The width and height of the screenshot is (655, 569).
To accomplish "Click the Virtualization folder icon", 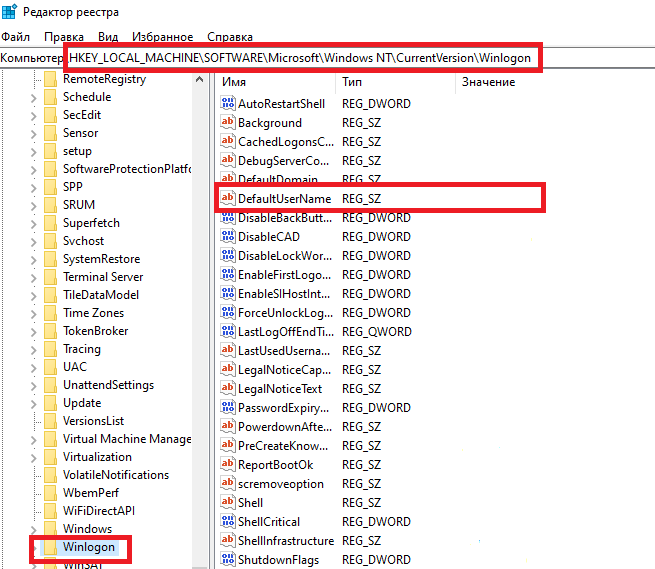I will (51, 457).
